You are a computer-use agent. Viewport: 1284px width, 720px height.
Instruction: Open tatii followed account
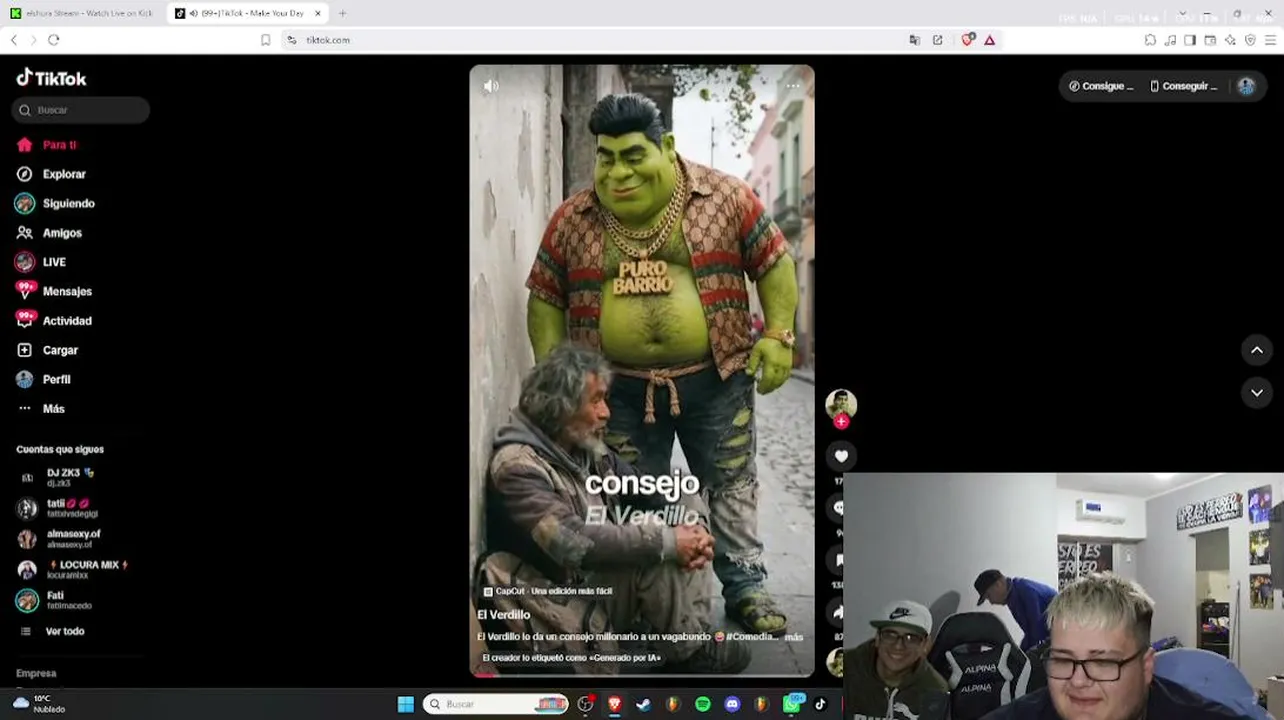pyautogui.click(x=58, y=508)
